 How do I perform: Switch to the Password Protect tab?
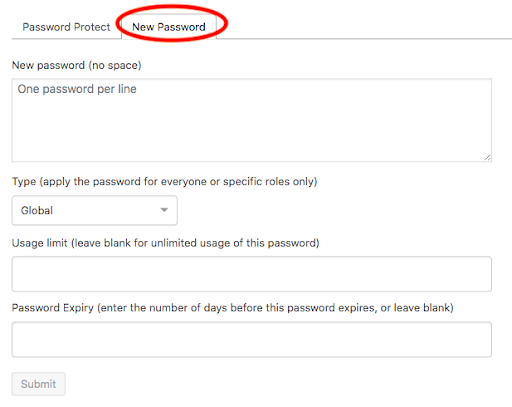(x=66, y=27)
